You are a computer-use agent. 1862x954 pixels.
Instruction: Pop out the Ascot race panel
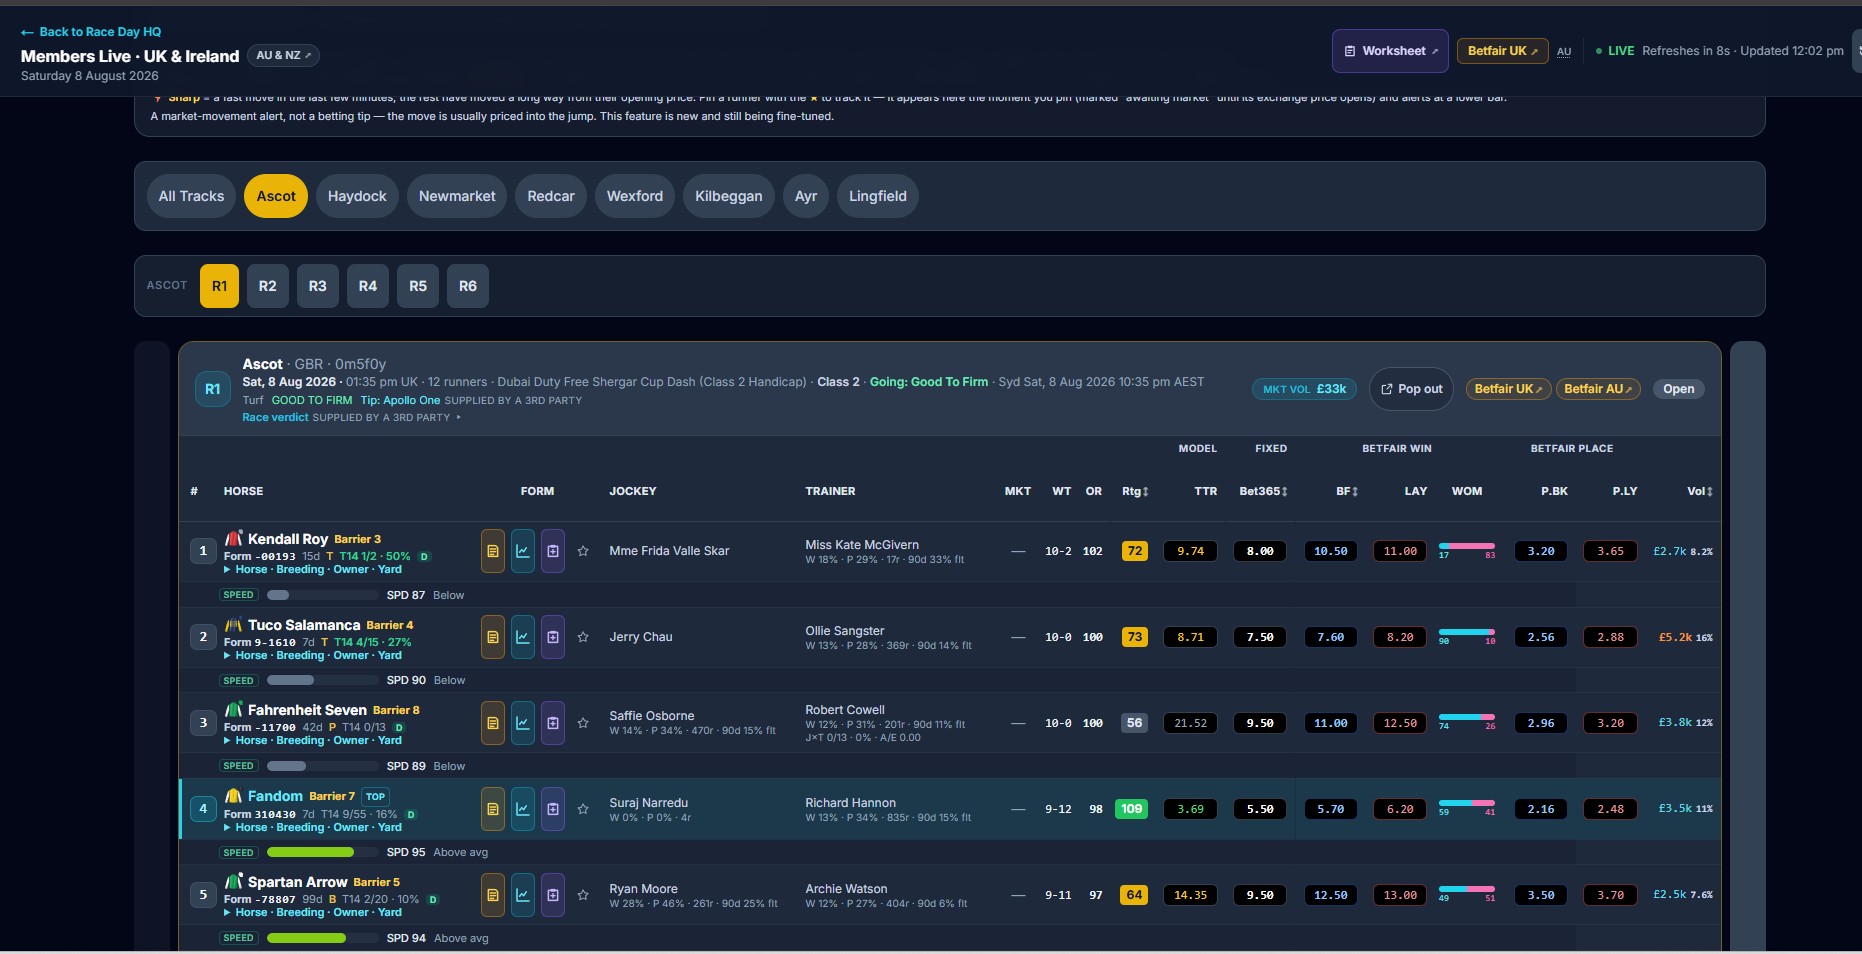(x=1411, y=389)
